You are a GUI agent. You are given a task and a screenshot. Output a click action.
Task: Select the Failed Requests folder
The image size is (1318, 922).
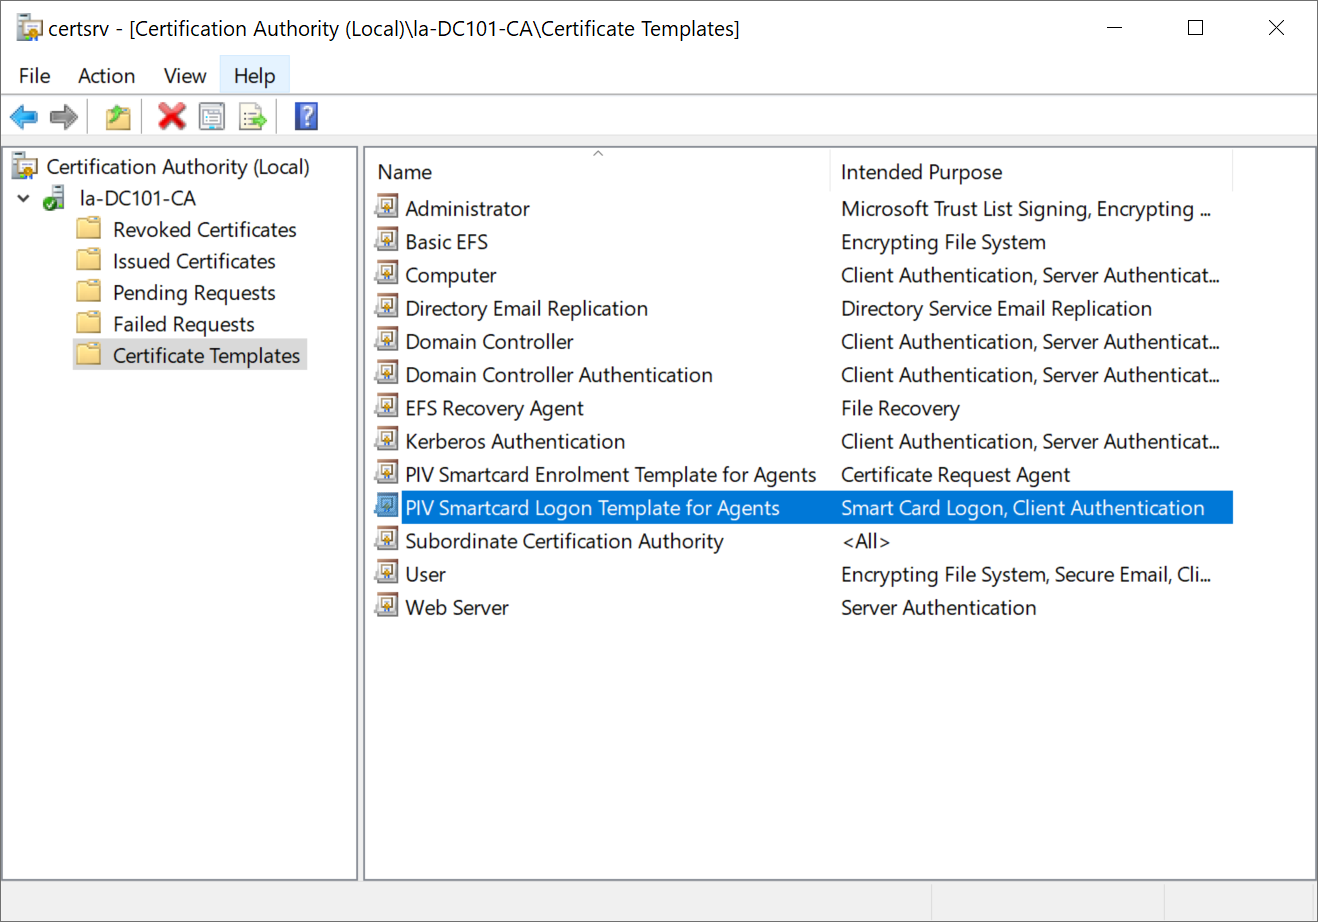pyautogui.click(x=183, y=324)
